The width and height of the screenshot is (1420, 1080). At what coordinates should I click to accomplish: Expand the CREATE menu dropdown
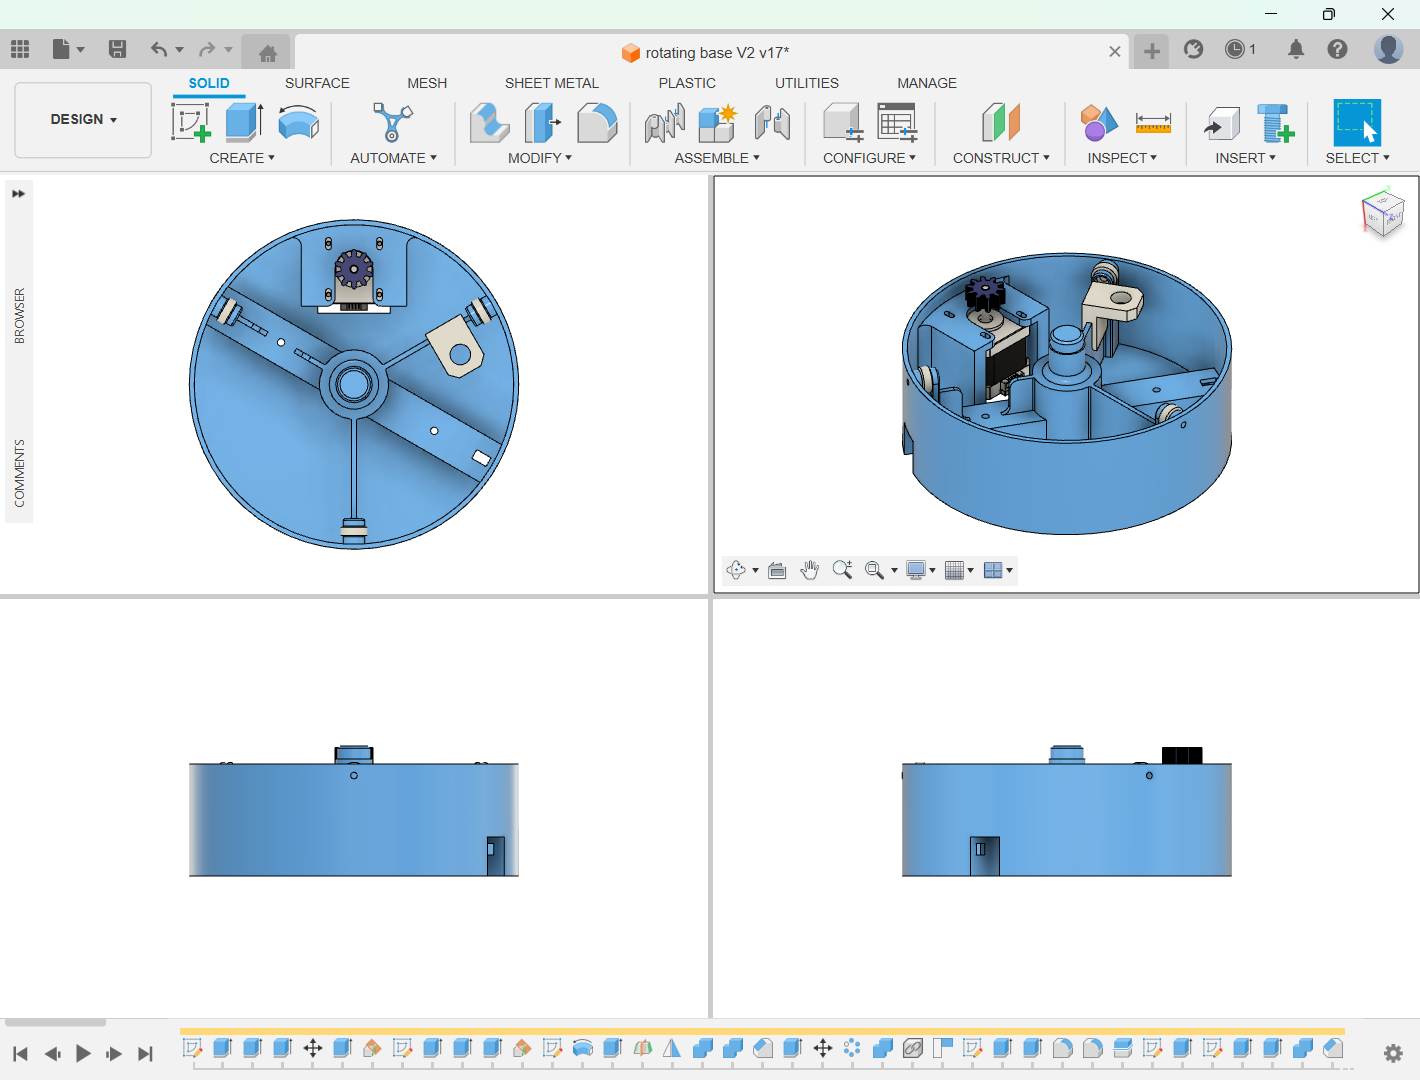click(x=242, y=158)
